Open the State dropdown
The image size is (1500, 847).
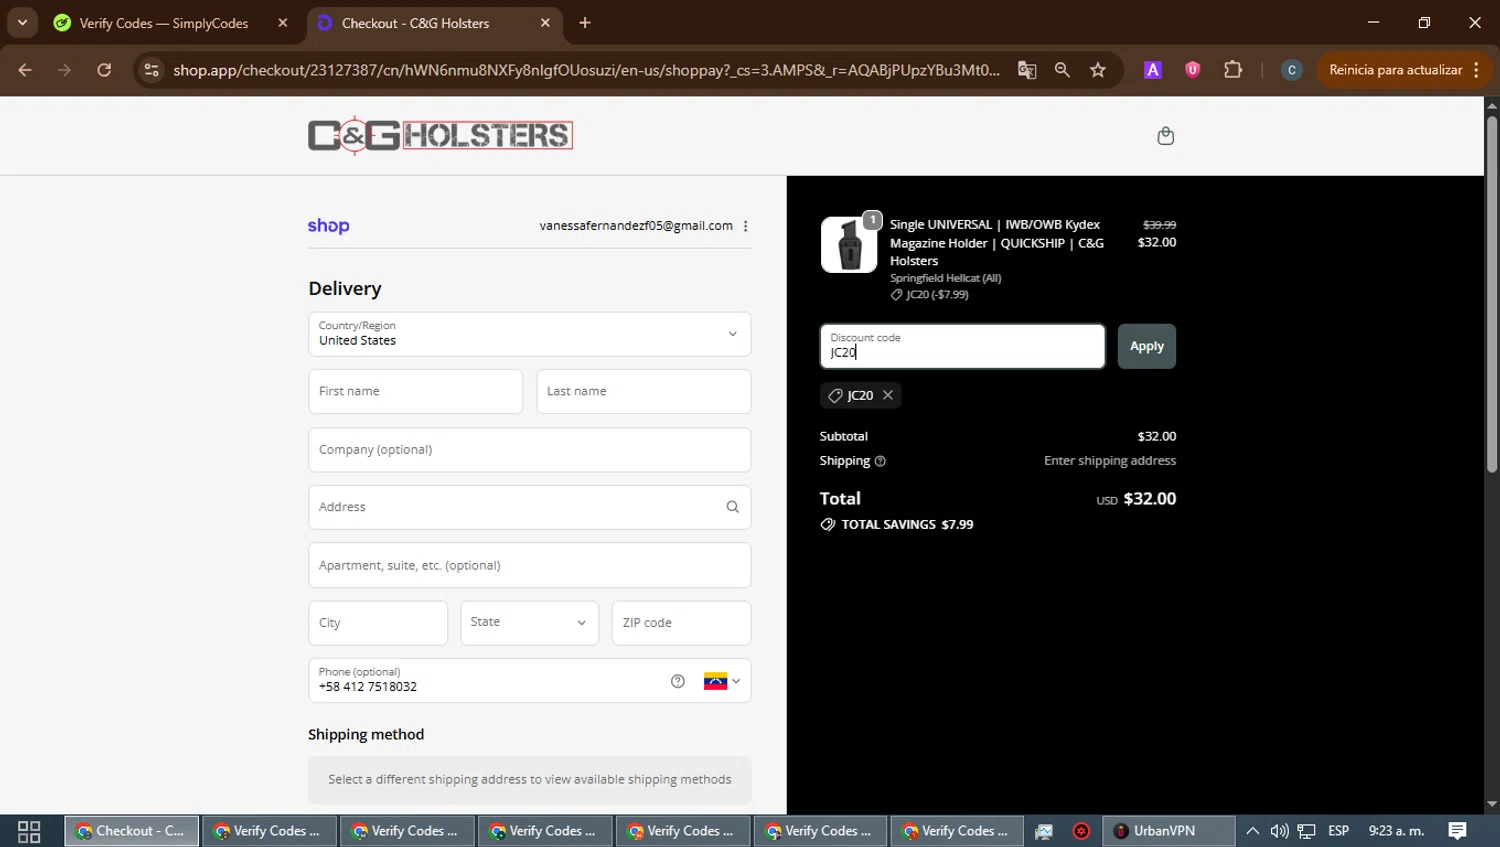[x=529, y=623]
